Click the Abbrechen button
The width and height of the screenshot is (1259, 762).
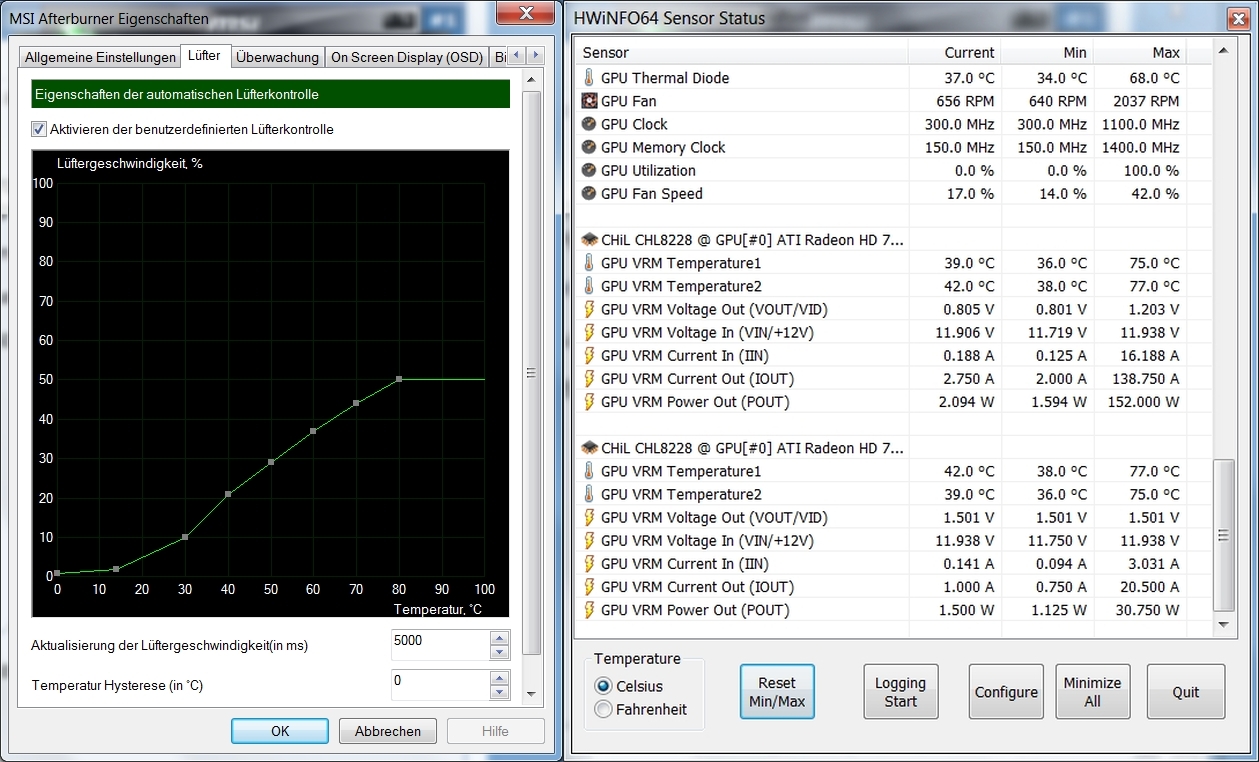(x=388, y=731)
